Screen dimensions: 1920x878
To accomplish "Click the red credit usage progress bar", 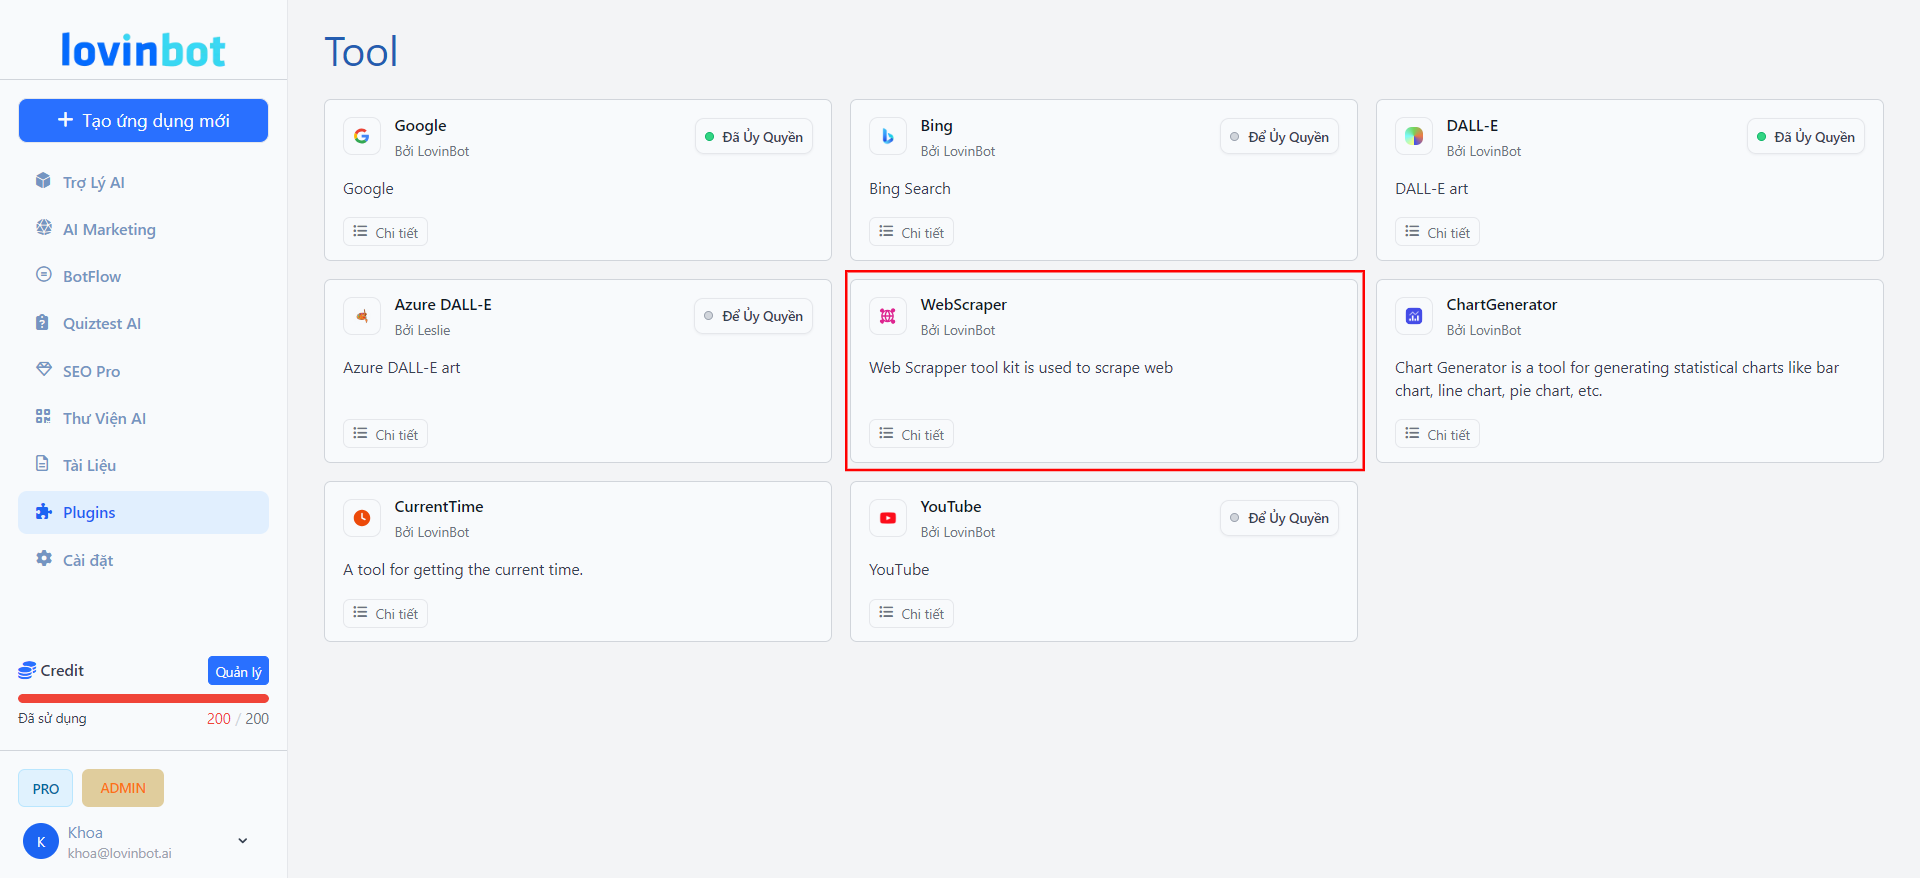I will [143, 698].
